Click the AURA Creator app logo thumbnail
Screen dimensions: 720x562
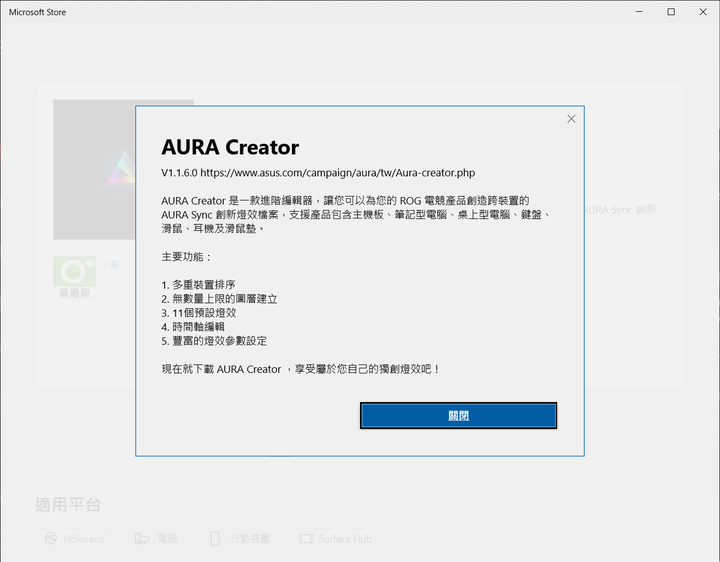(95, 169)
